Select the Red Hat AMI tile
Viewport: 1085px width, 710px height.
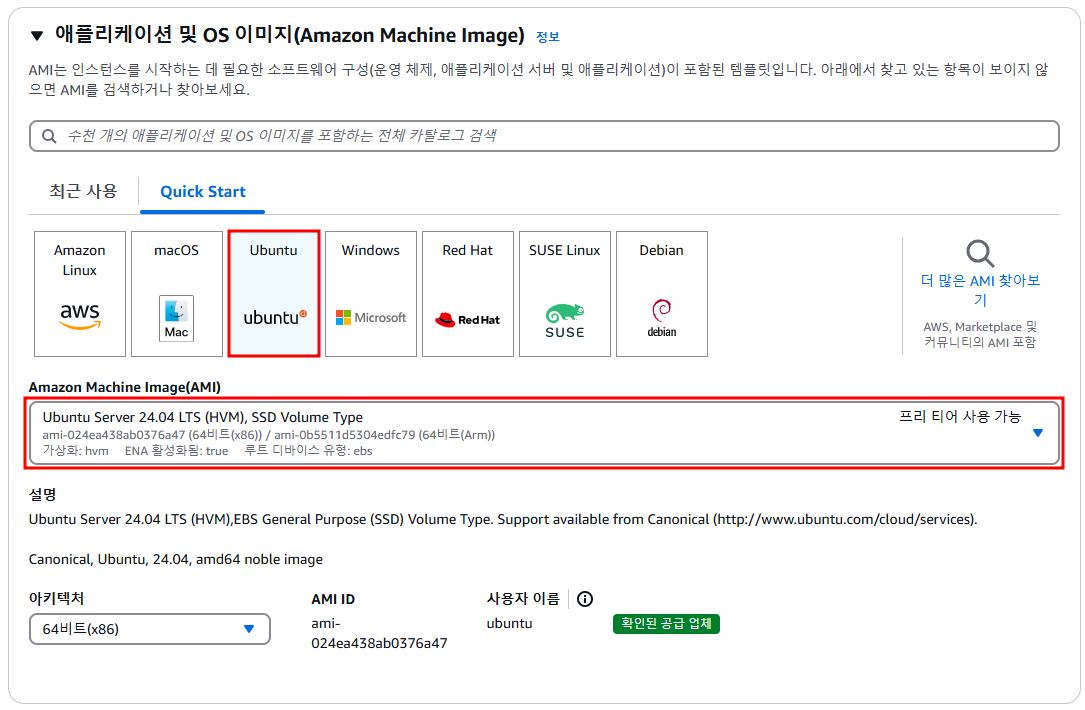[x=468, y=294]
